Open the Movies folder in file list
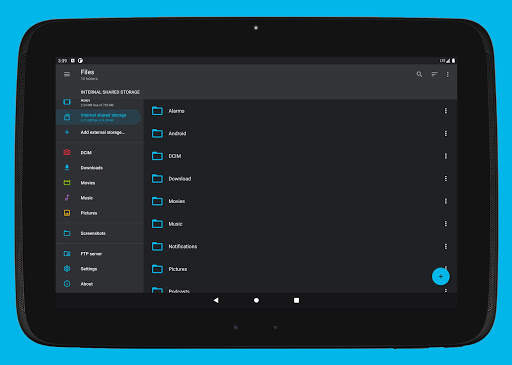512x365 pixels. 300,201
